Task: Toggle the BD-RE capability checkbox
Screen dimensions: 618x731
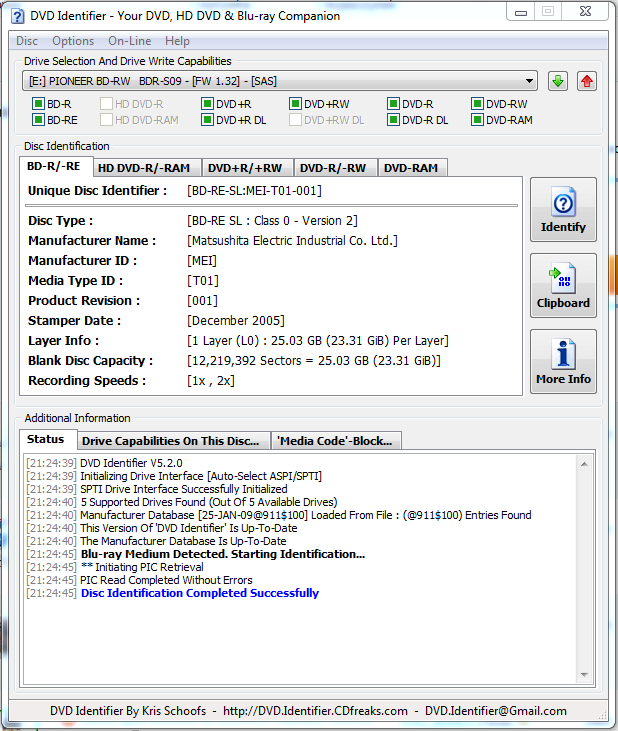Action: [38, 120]
